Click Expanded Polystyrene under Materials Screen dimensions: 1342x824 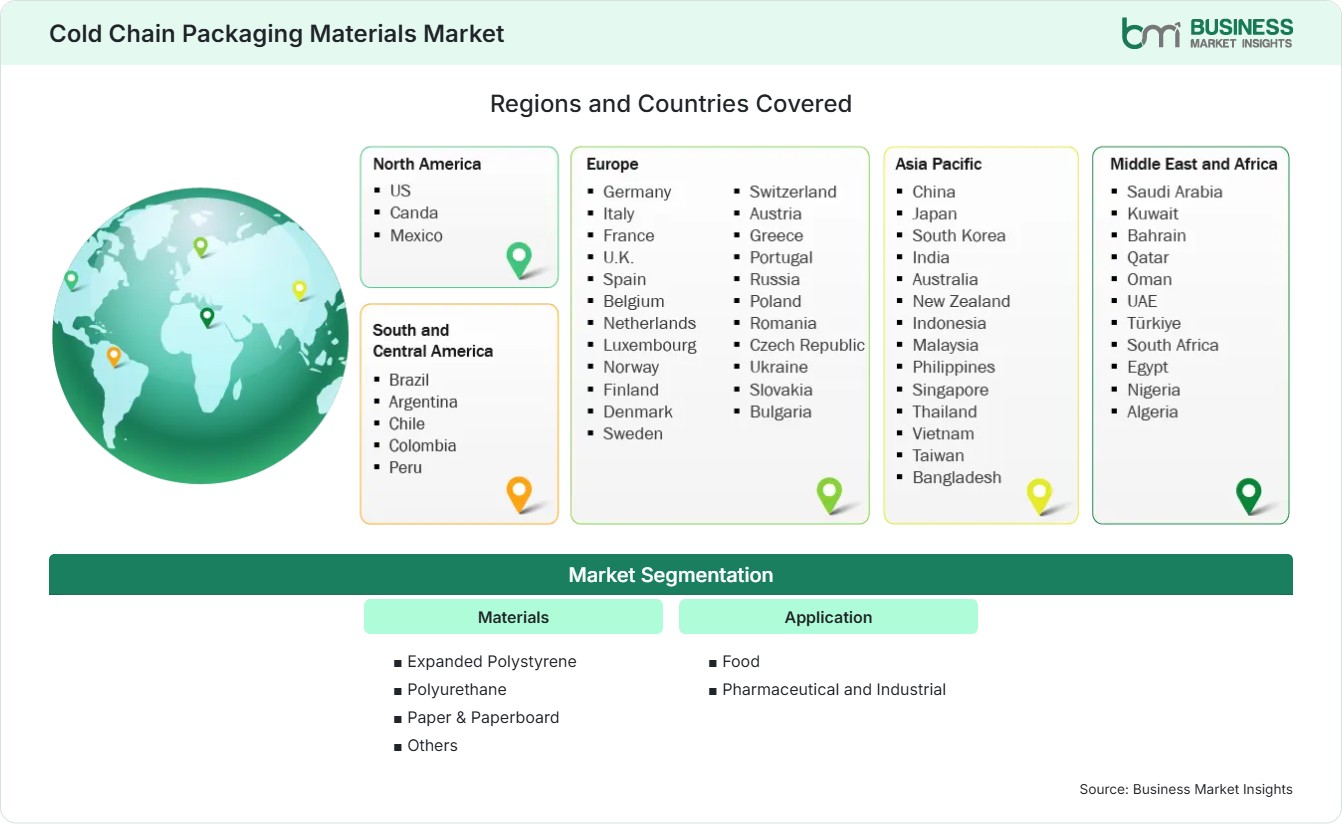[x=492, y=661]
